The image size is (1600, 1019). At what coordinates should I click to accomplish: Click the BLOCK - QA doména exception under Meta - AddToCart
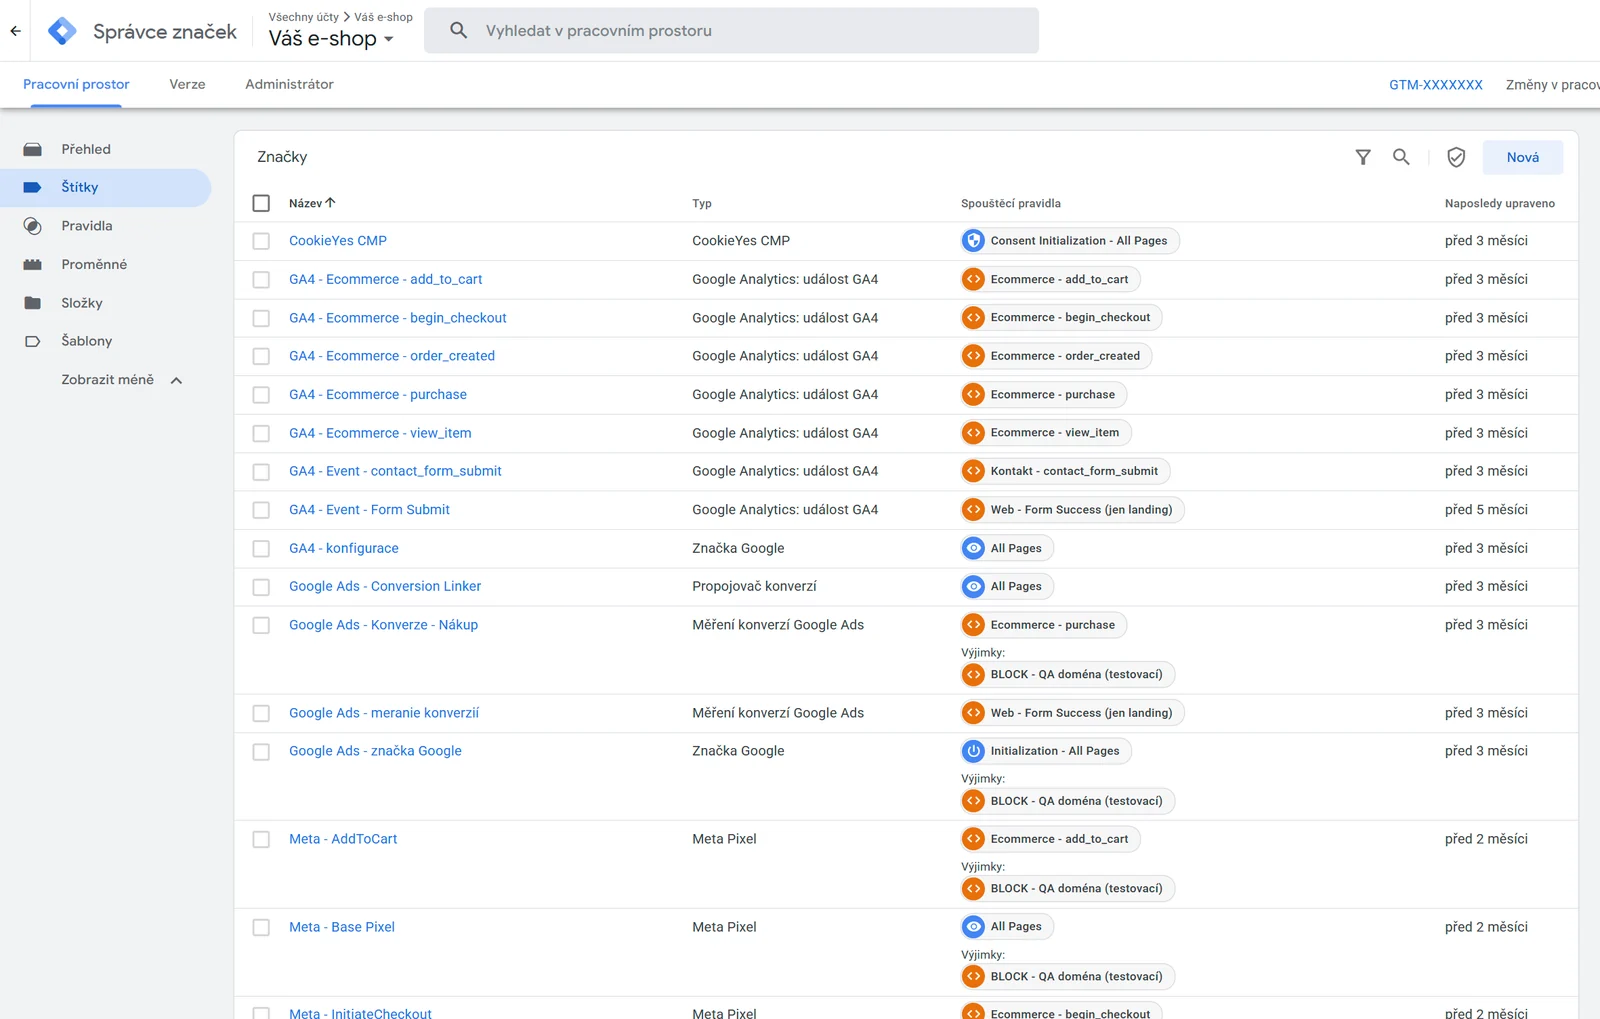(x=1067, y=889)
